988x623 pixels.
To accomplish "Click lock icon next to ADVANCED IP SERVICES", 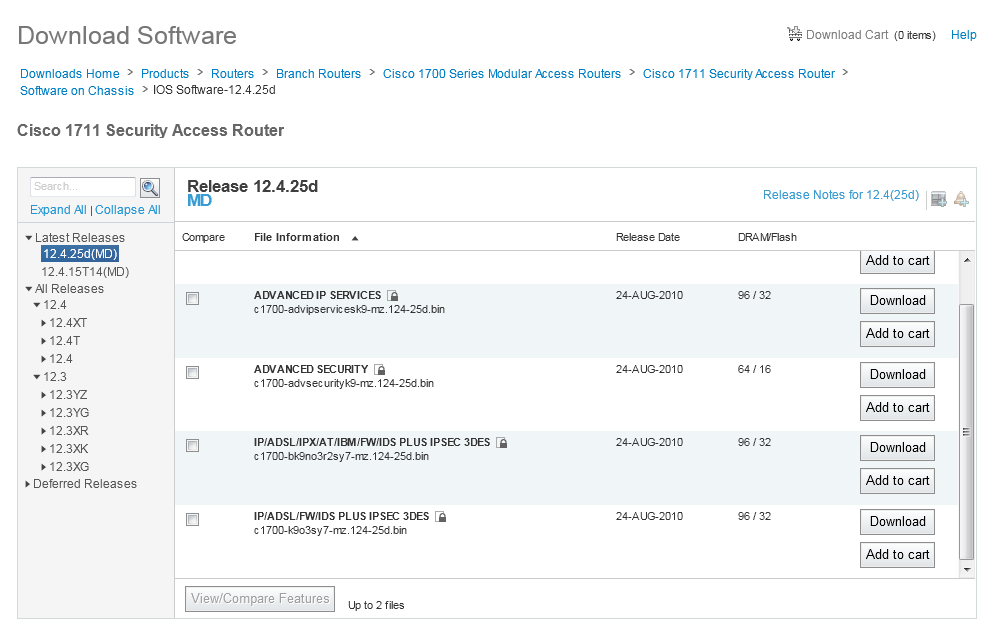I will [x=393, y=295].
